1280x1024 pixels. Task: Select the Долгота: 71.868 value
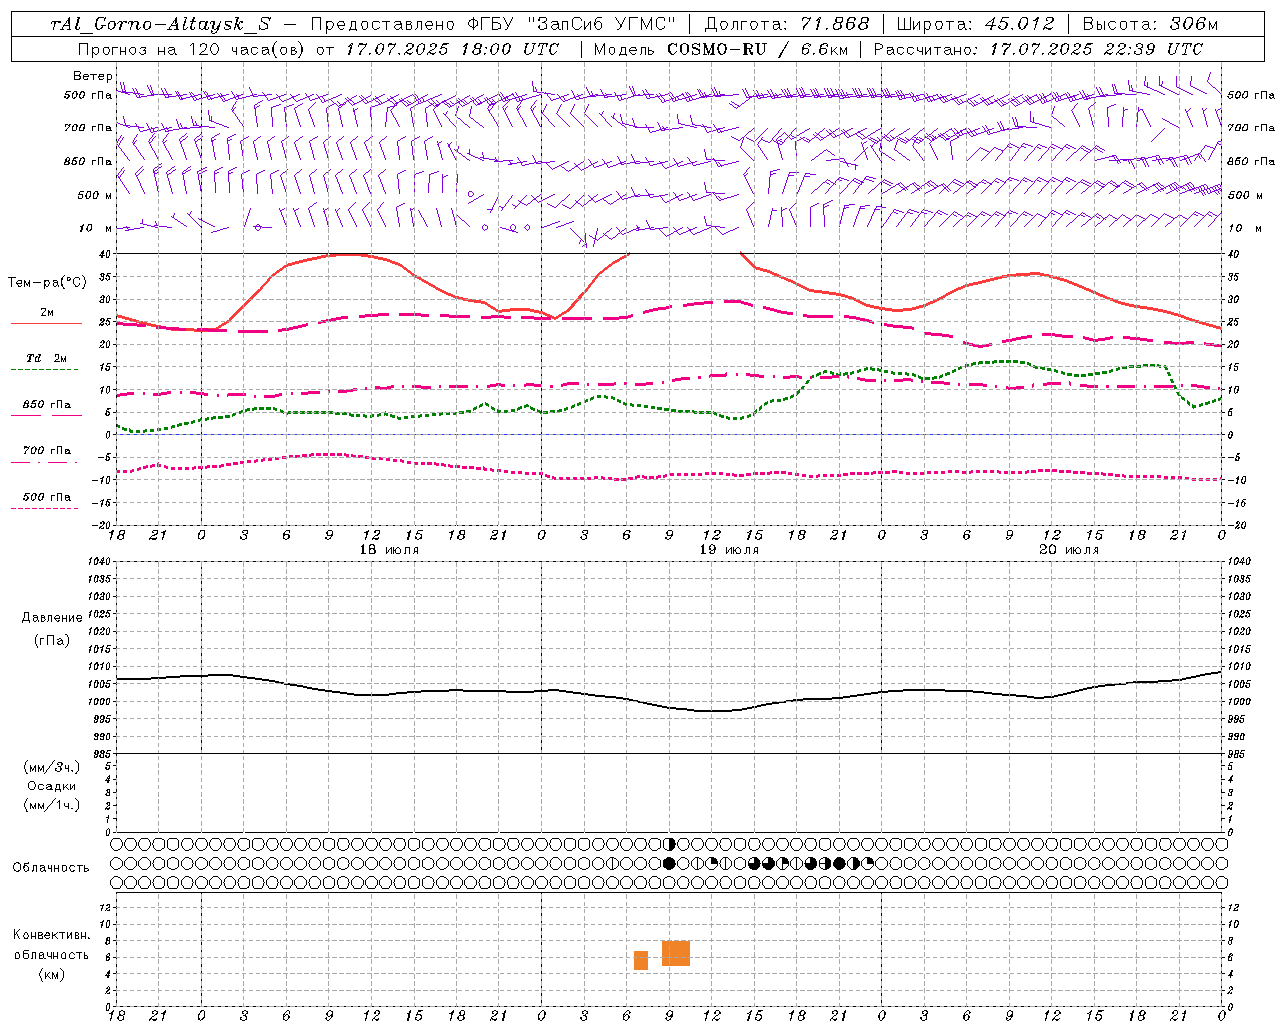(787, 24)
